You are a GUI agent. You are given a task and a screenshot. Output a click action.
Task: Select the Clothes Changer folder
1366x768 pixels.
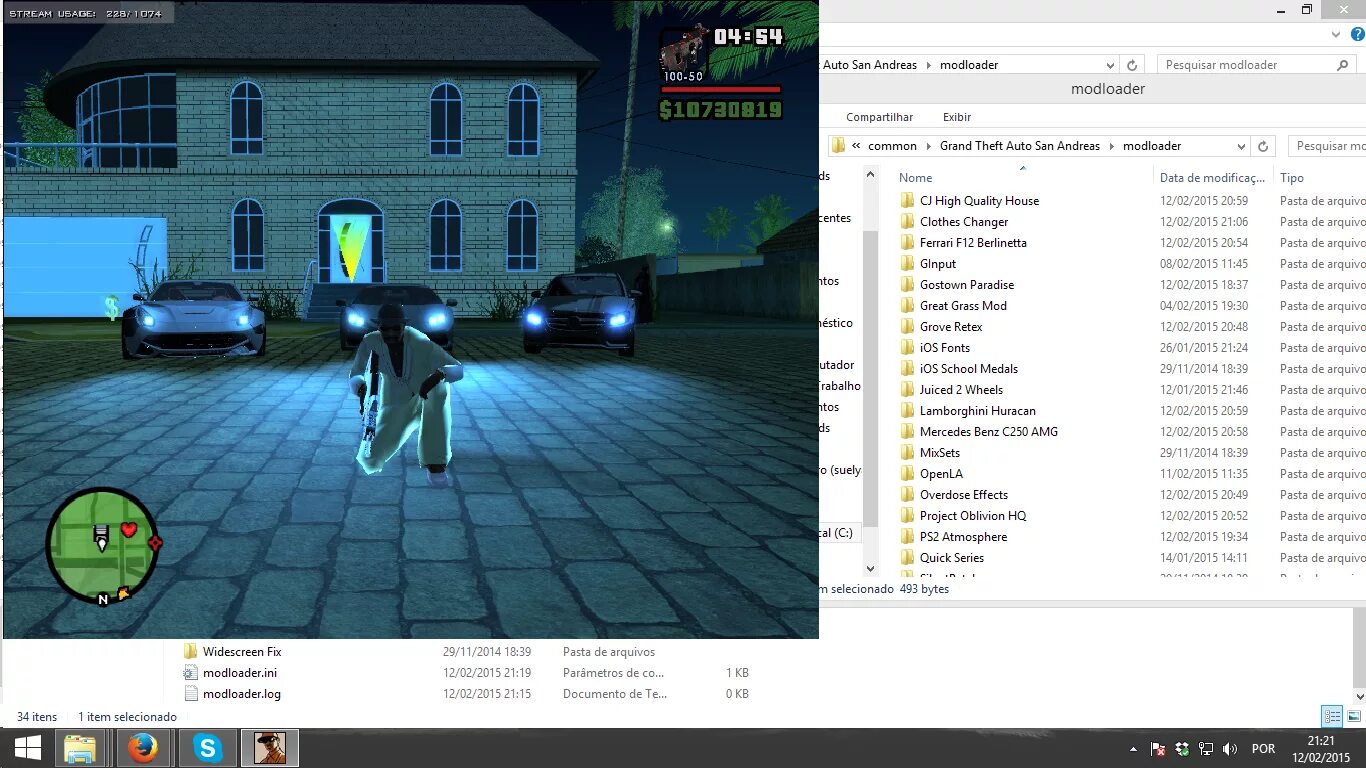coord(964,222)
